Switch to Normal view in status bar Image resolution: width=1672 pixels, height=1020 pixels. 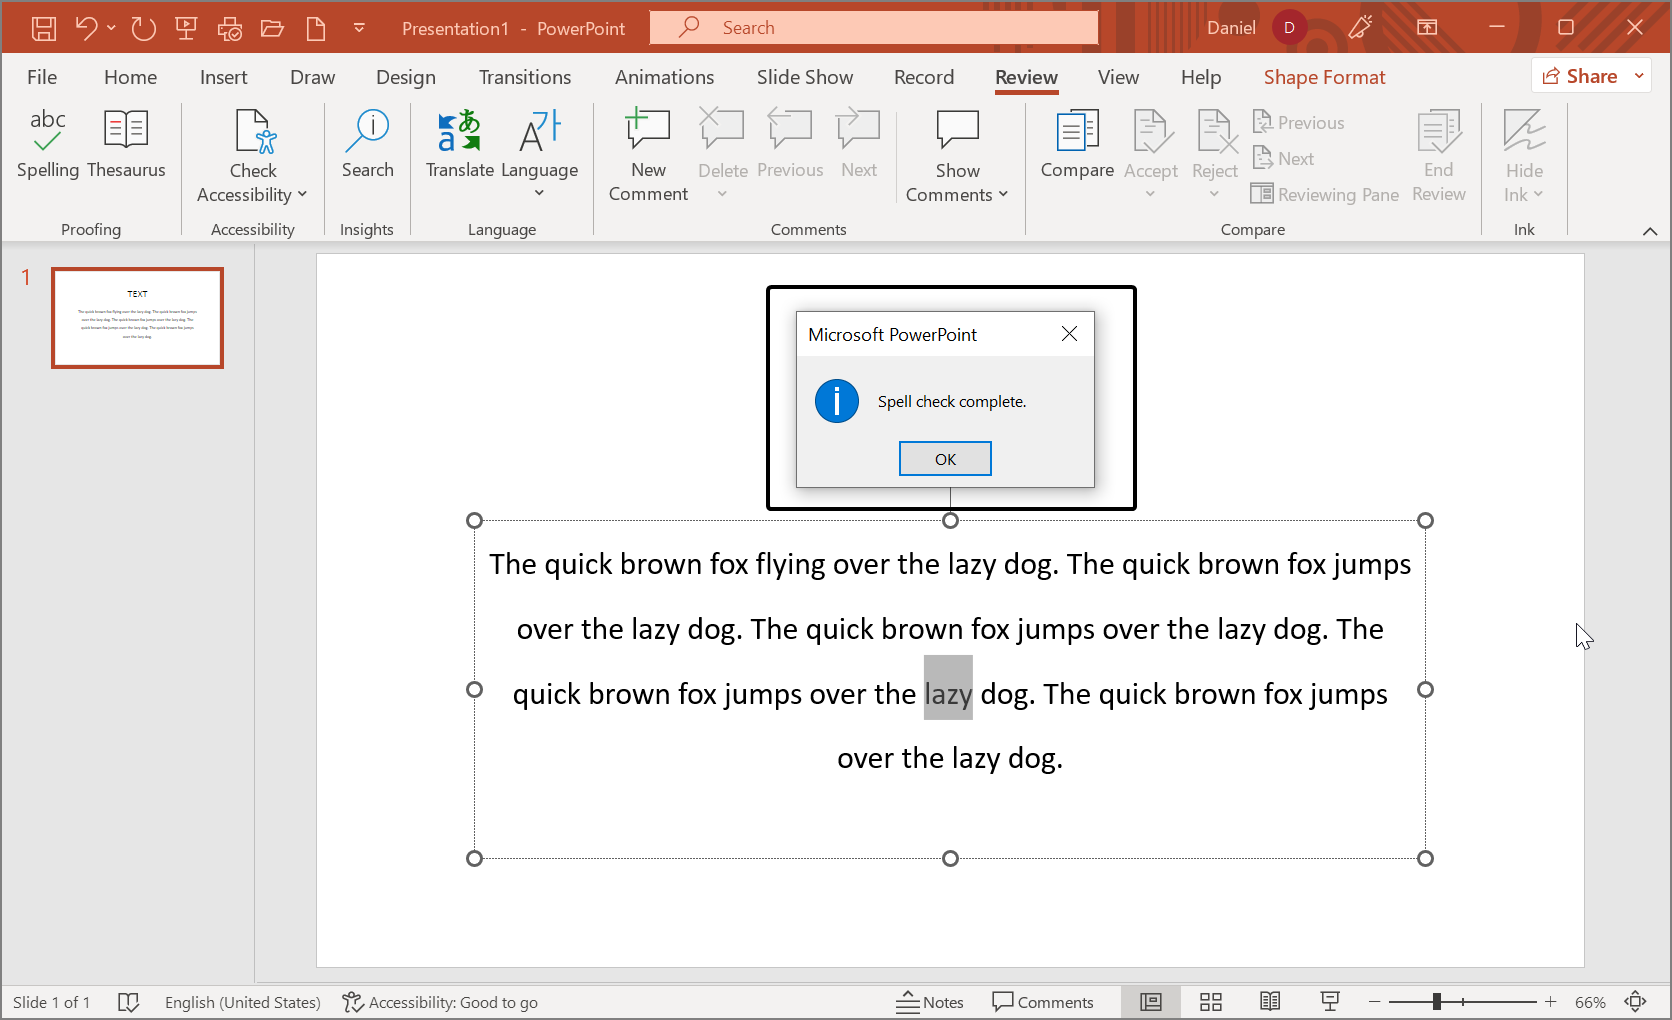click(1151, 1002)
